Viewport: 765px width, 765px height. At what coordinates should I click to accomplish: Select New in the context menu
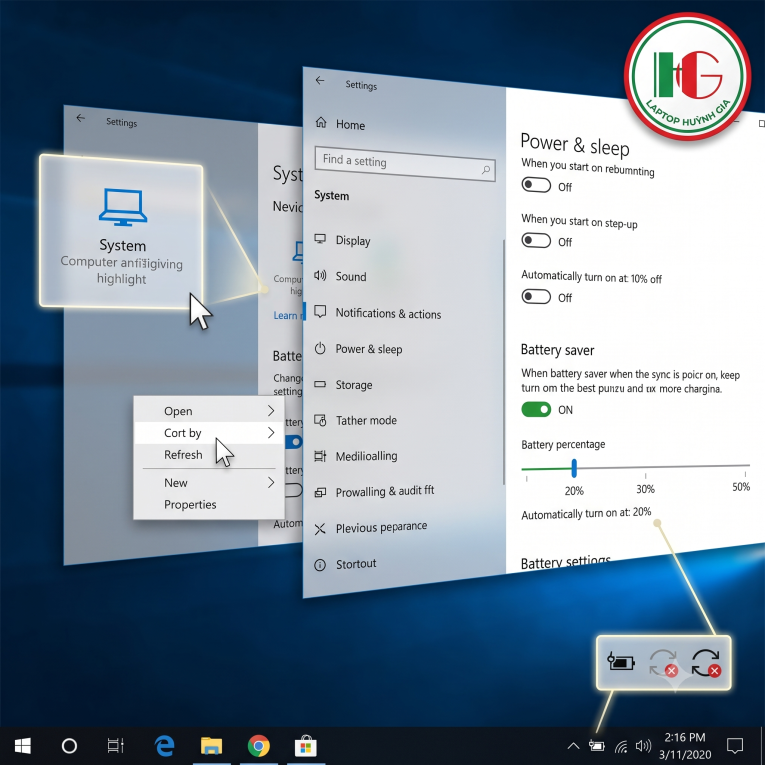[x=176, y=483]
